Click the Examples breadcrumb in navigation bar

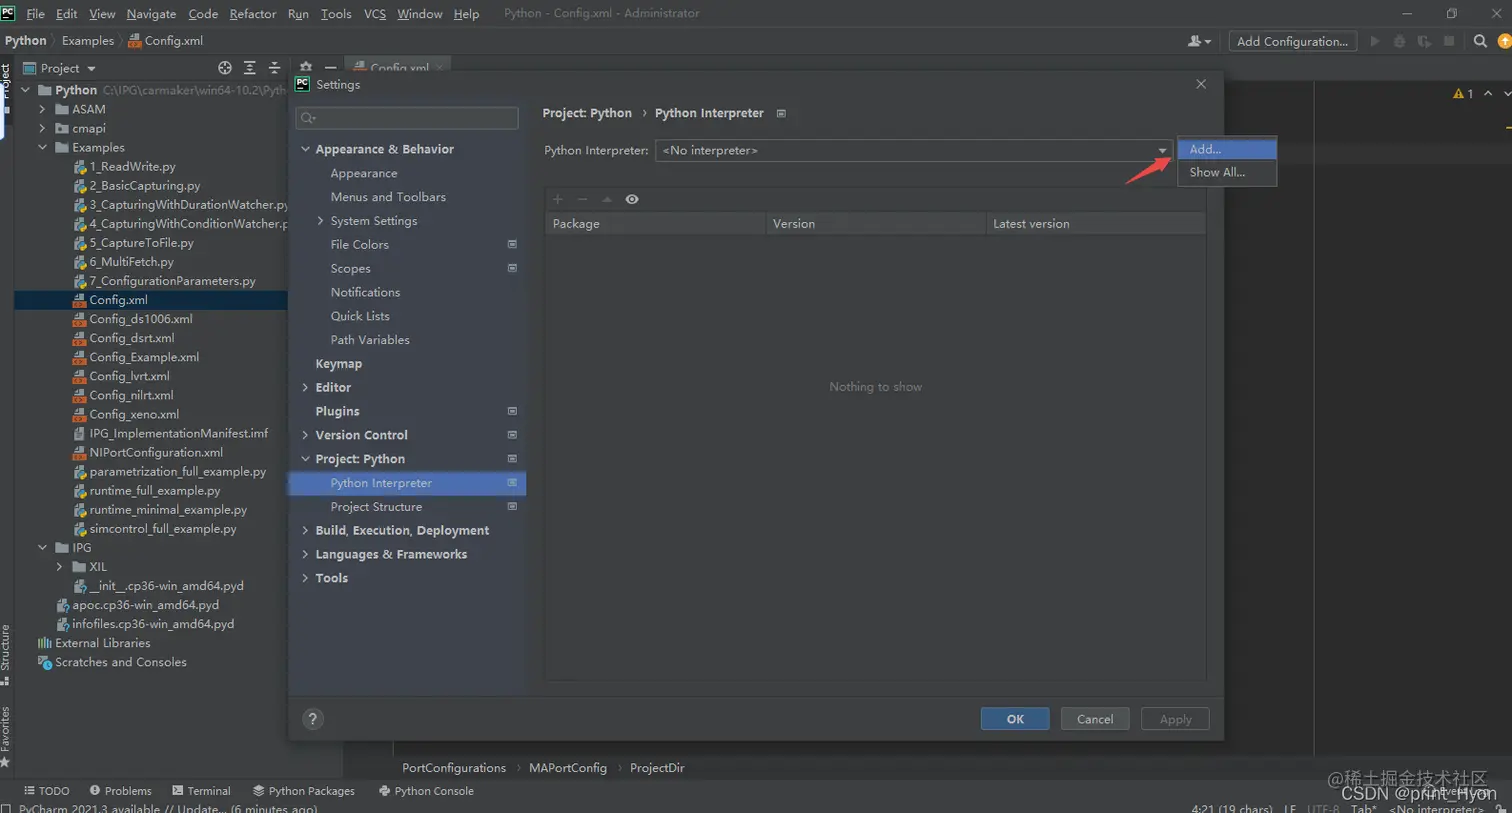click(x=88, y=41)
